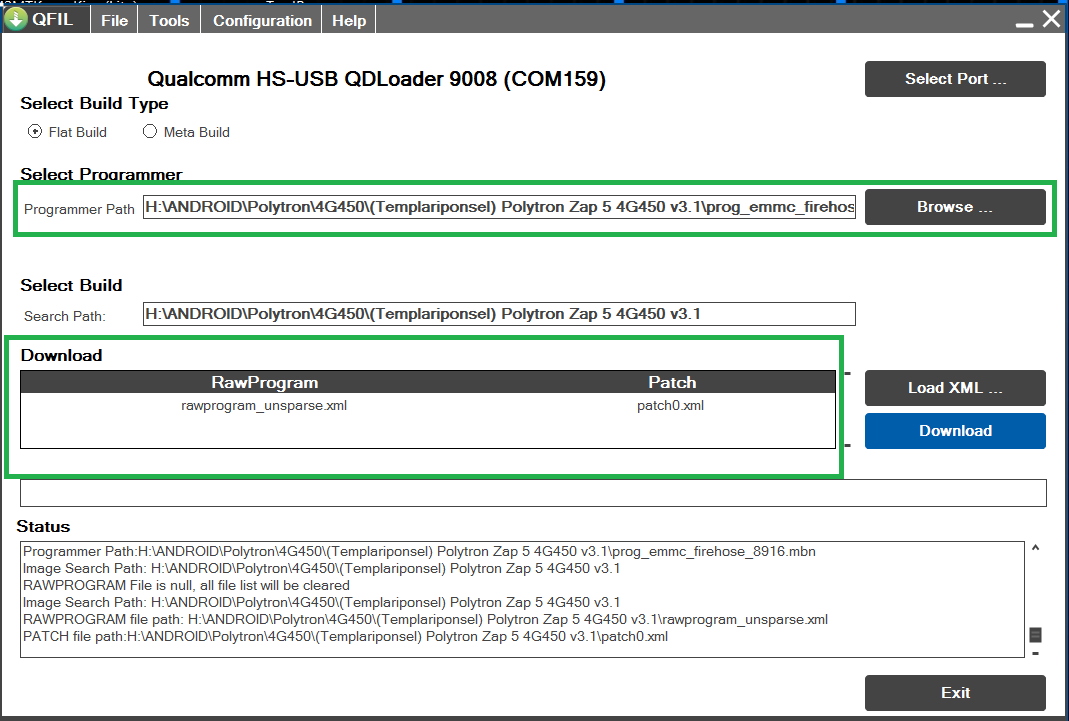This screenshot has height=721, width=1069.
Task: Close the QFIL window
Action: [x=1052, y=19]
